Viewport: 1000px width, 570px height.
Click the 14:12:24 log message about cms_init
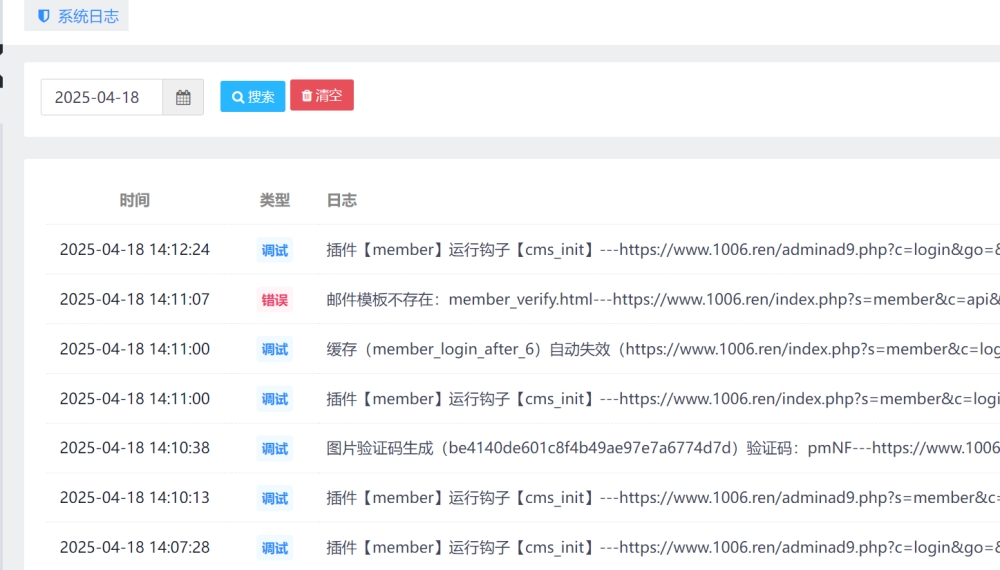[x=663, y=249]
